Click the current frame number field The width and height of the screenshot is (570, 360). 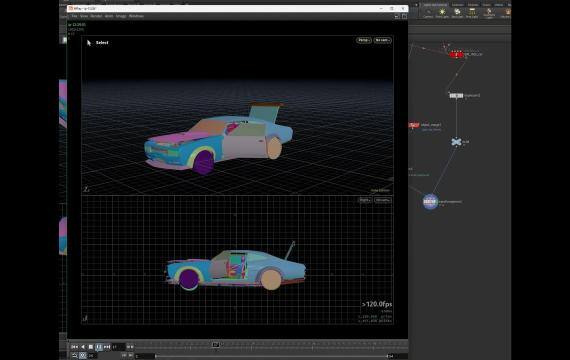tap(118, 347)
